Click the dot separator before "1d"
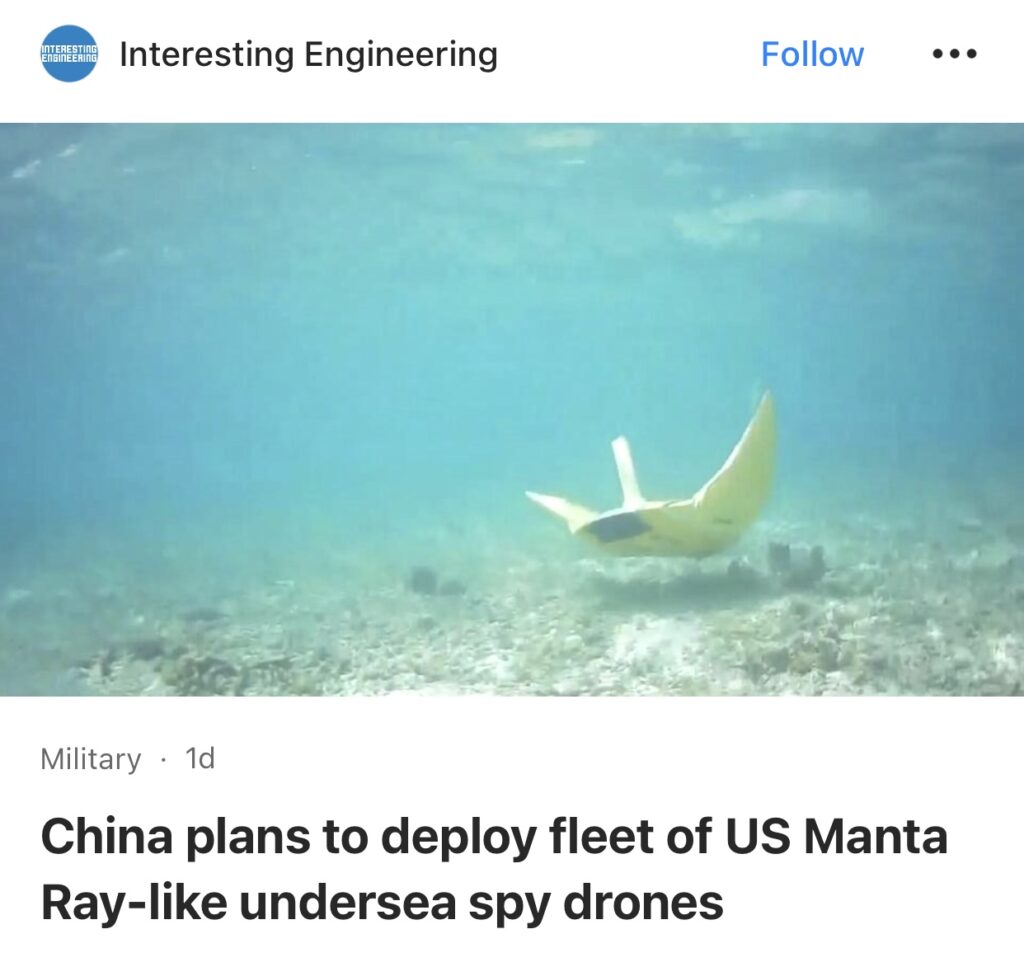The image size is (1024, 962). (x=163, y=760)
